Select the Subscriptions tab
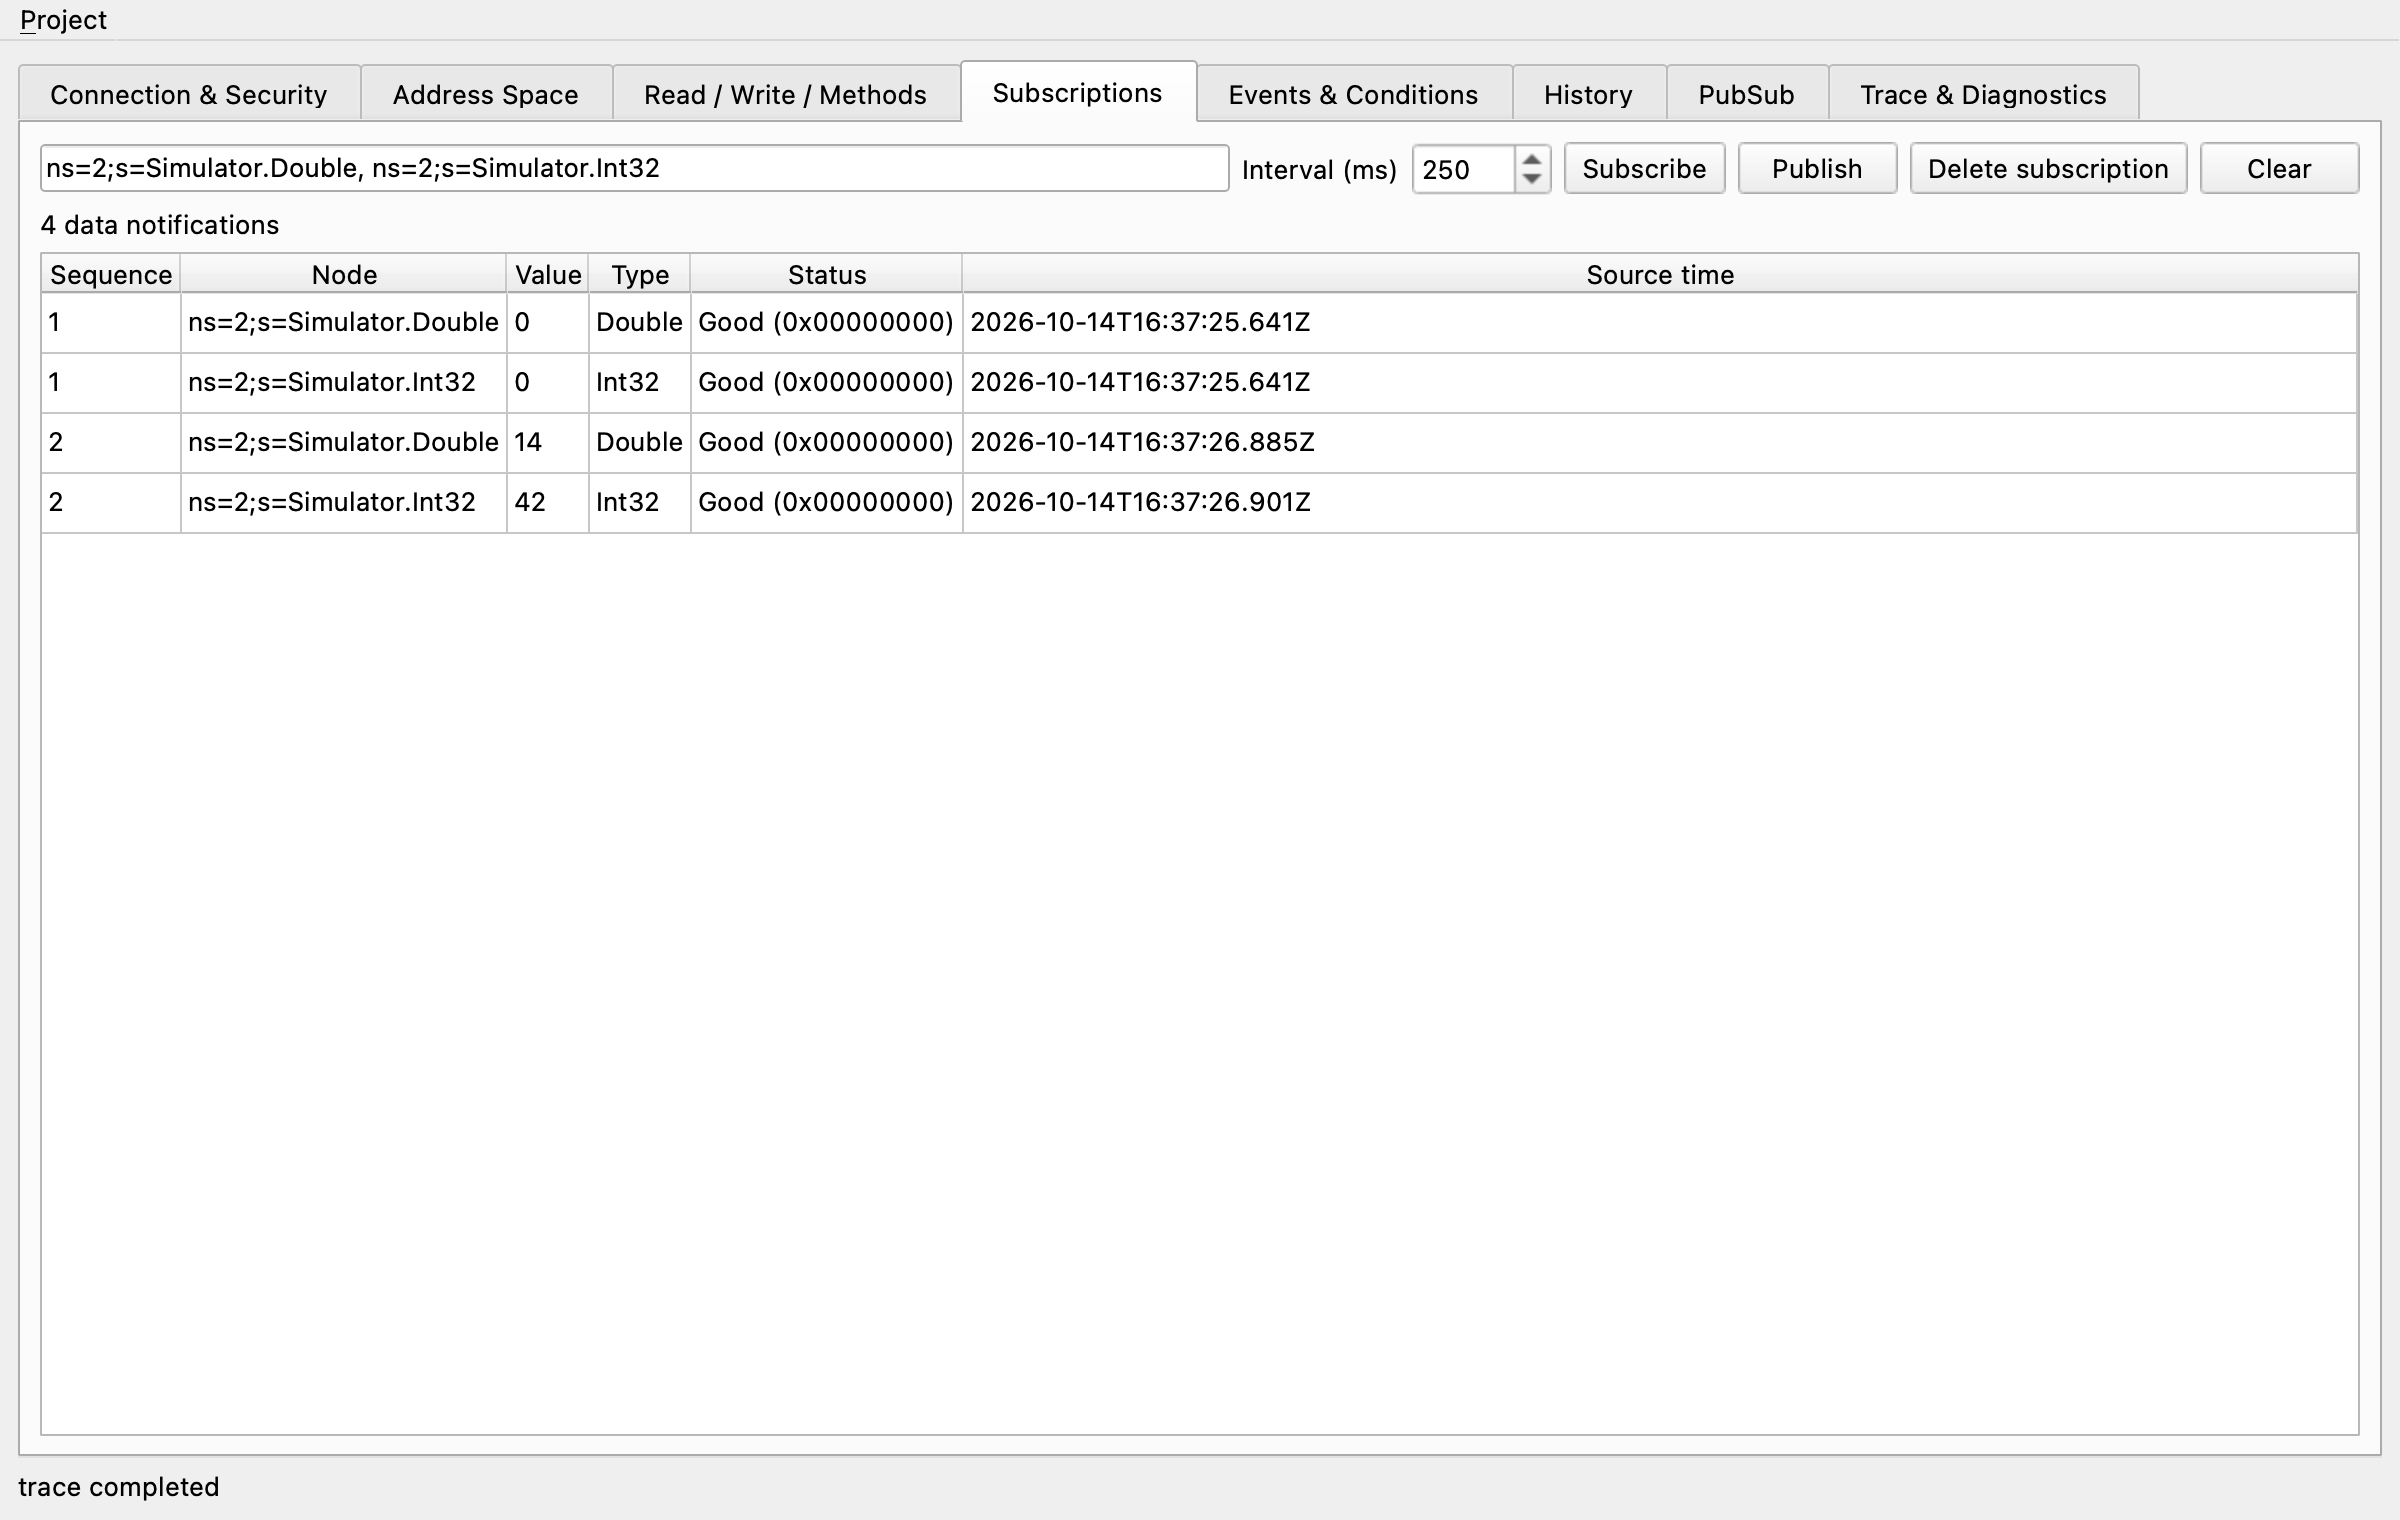Image resolution: width=2400 pixels, height=1520 pixels. [x=1078, y=92]
